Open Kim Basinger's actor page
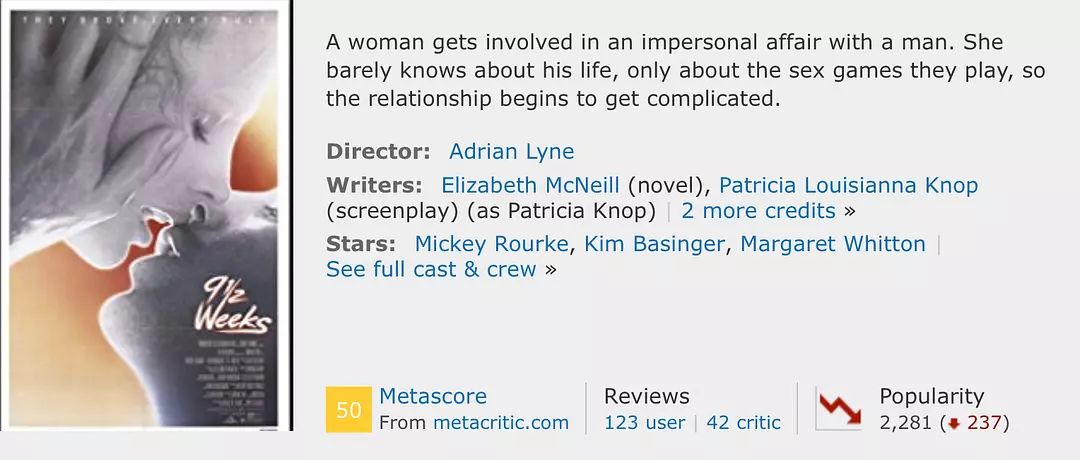 pos(654,244)
